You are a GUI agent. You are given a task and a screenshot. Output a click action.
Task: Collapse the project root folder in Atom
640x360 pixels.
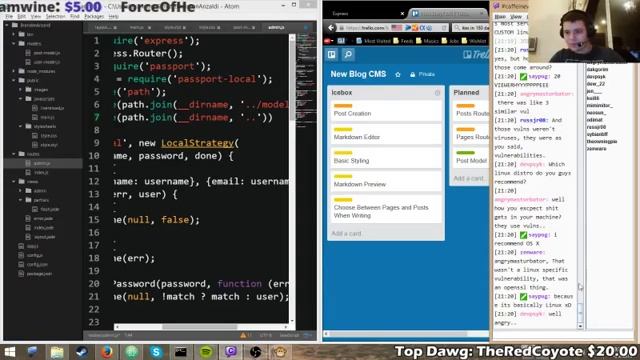7,25
